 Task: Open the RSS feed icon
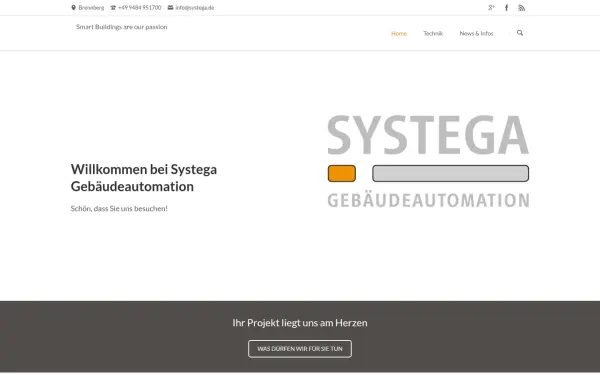[x=522, y=8]
